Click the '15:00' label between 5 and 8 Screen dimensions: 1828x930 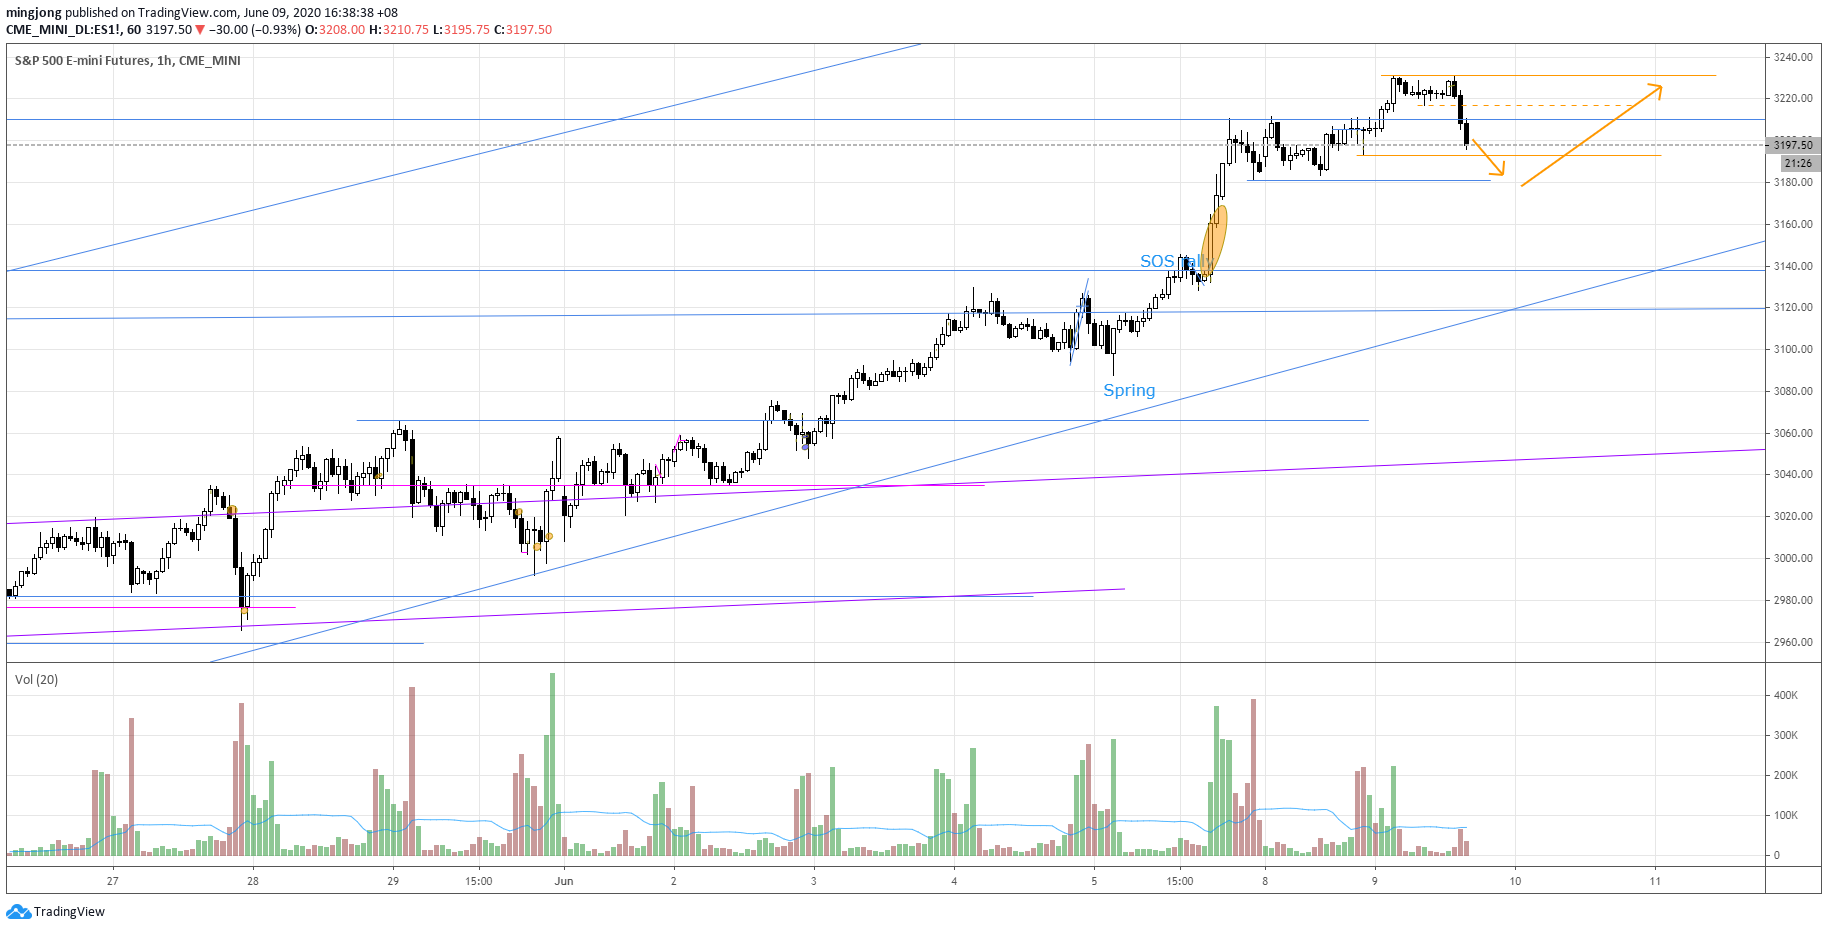[x=1180, y=882]
